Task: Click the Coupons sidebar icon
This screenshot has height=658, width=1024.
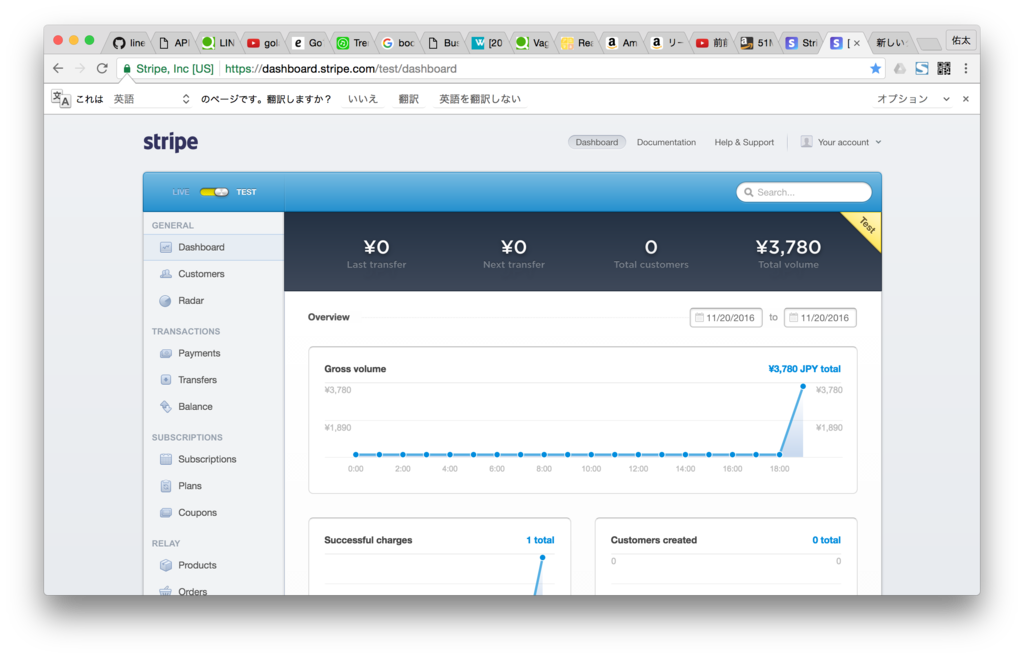Action: click(166, 513)
